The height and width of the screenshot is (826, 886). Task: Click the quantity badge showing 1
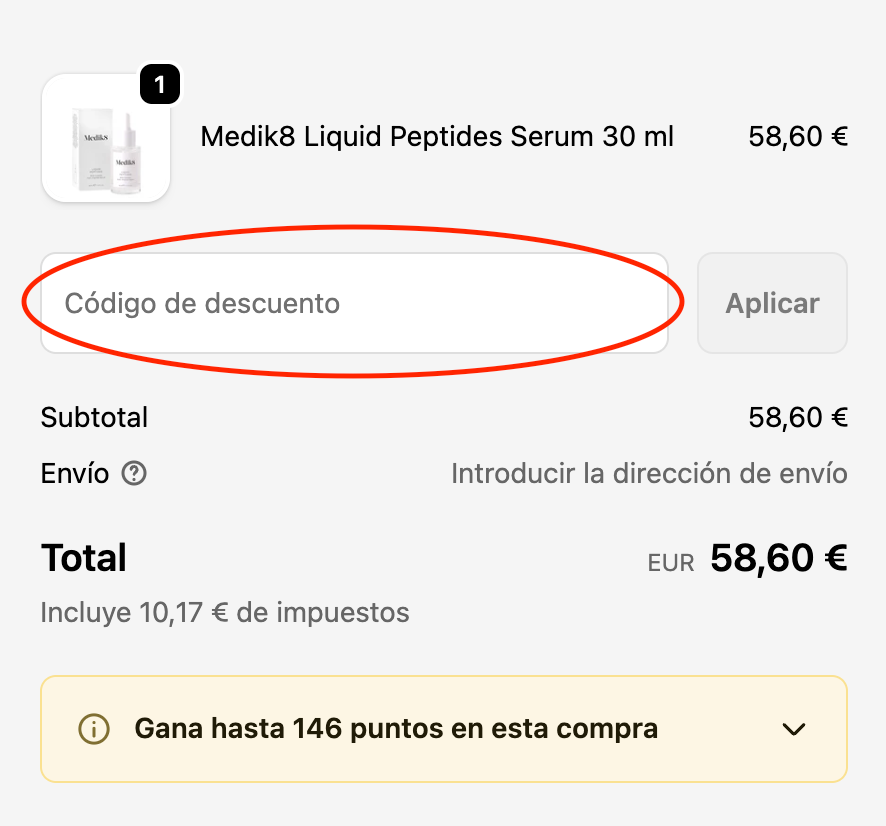click(159, 86)
